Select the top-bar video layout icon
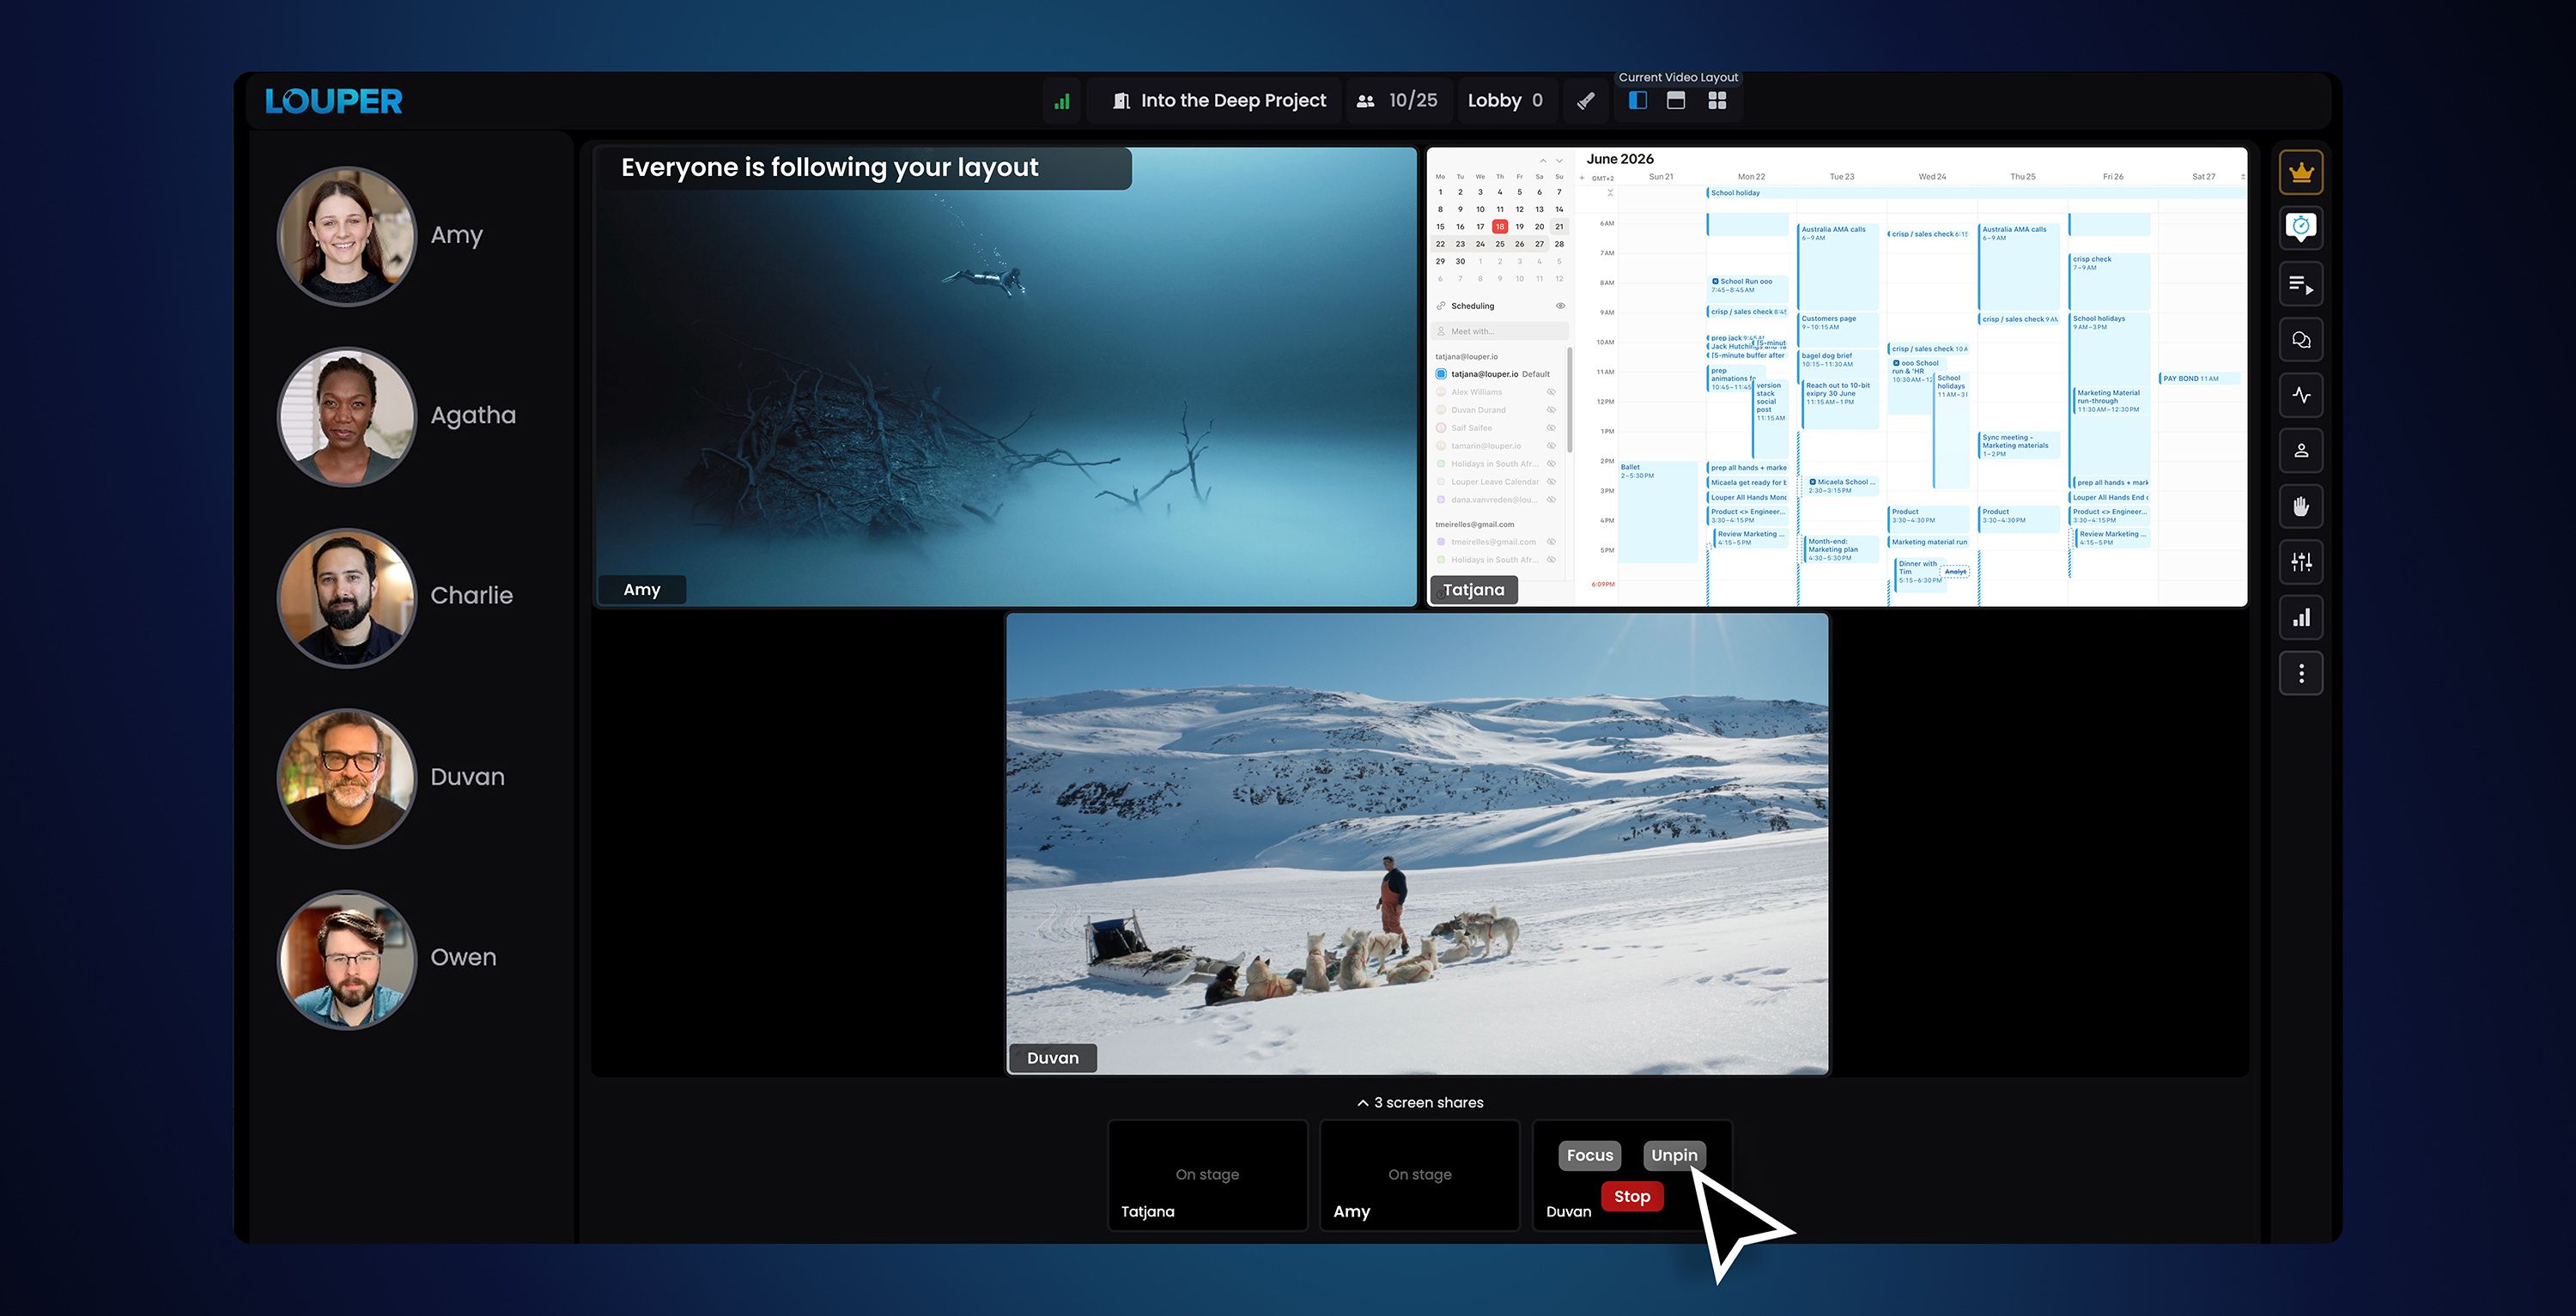Screen dimensions: 2576x1316 1676,101
